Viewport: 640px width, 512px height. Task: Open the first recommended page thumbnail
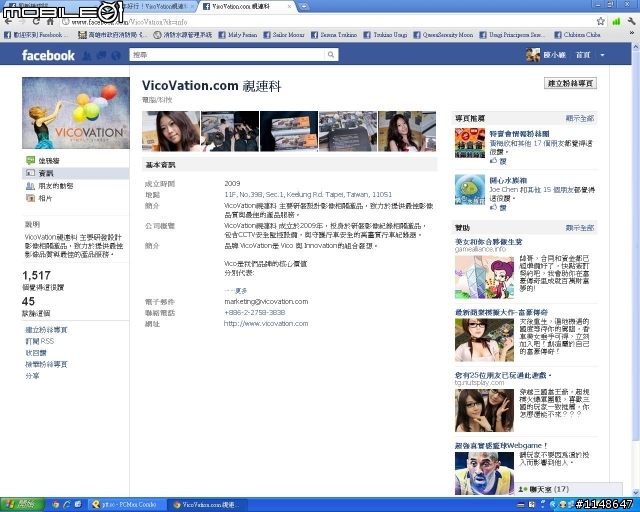pos(470,143)
